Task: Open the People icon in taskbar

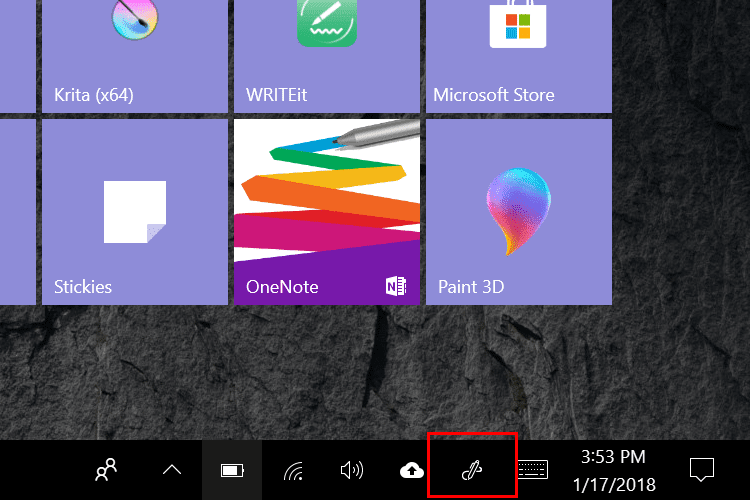Action: (106, 470)
